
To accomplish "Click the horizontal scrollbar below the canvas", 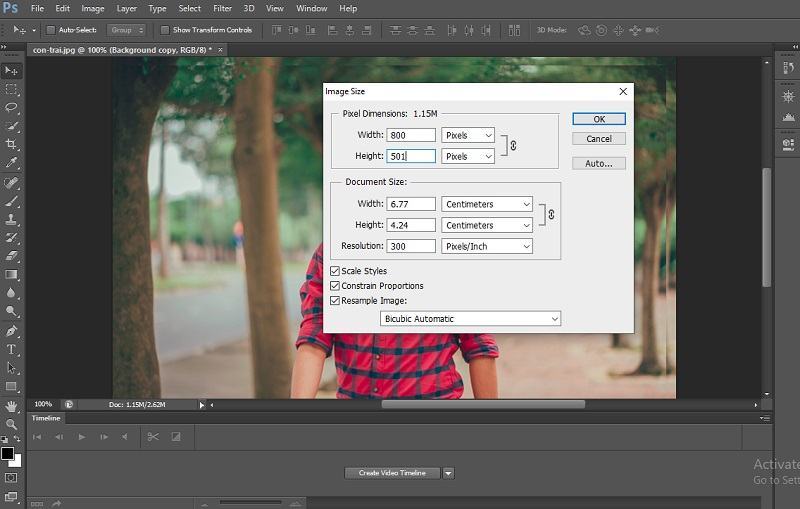I will click(x=483, y=404).
